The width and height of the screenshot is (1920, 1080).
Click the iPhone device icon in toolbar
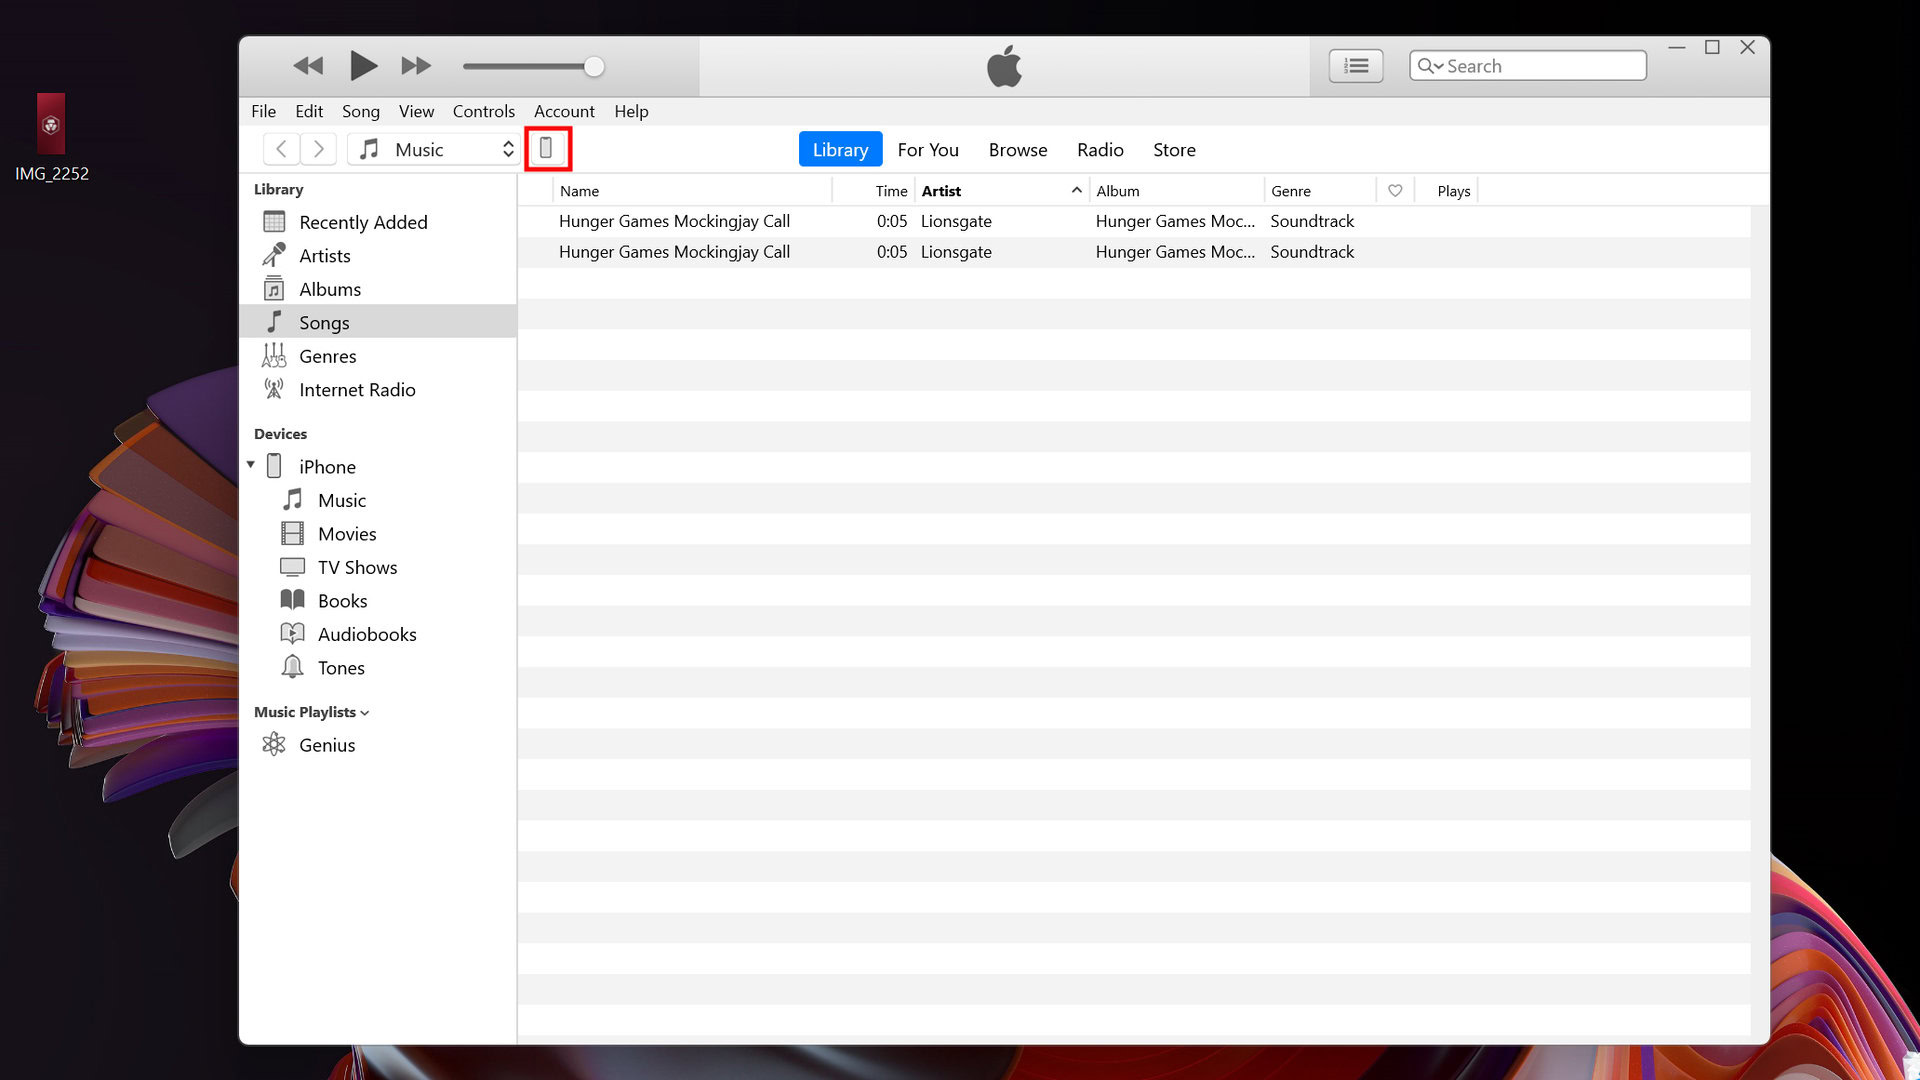(546, 149)
